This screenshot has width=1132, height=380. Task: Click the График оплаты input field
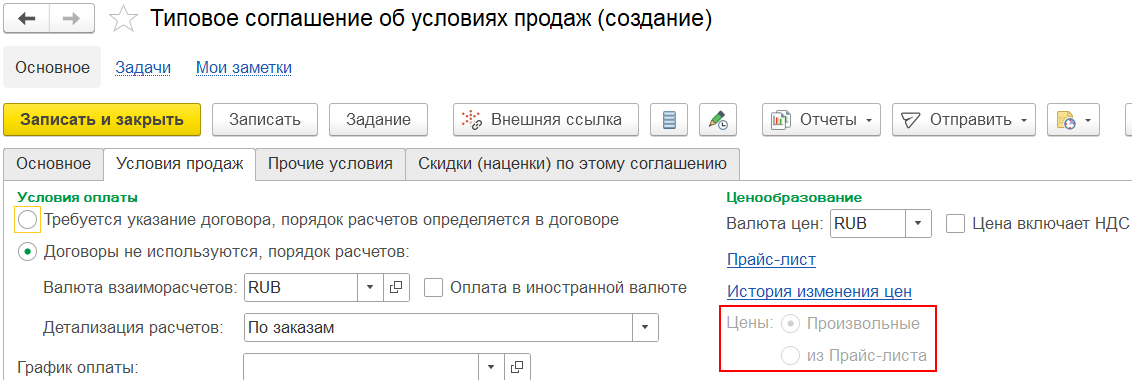pos(362,367)
